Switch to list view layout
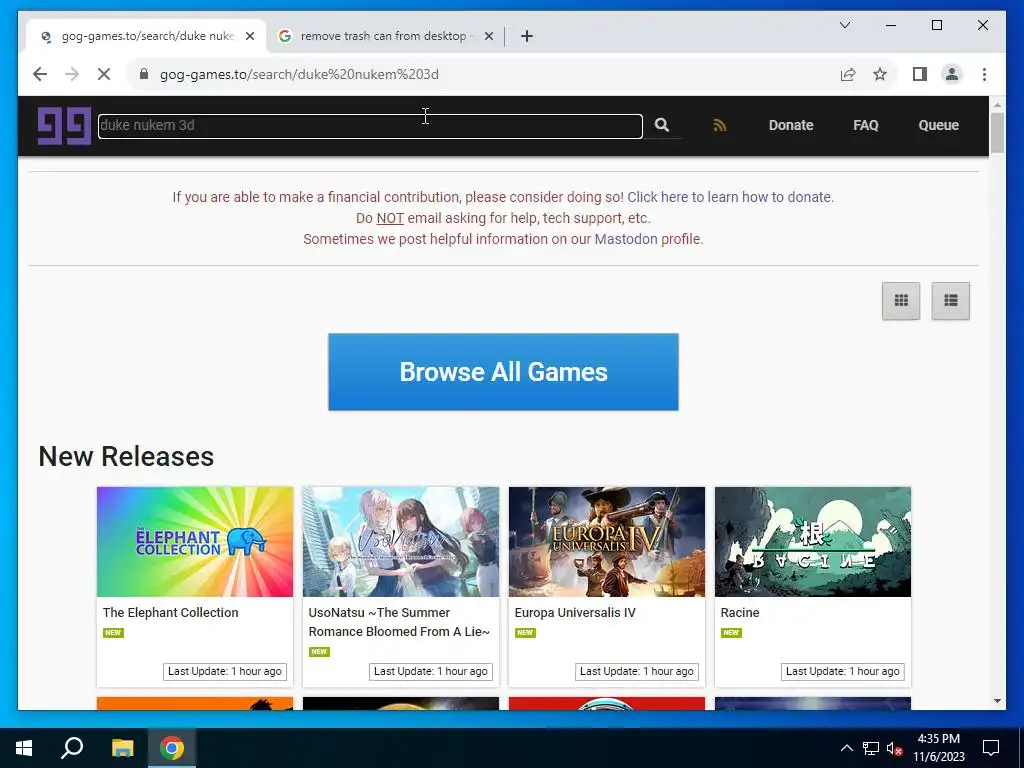The image size is (1024, 768). point(951,300)
